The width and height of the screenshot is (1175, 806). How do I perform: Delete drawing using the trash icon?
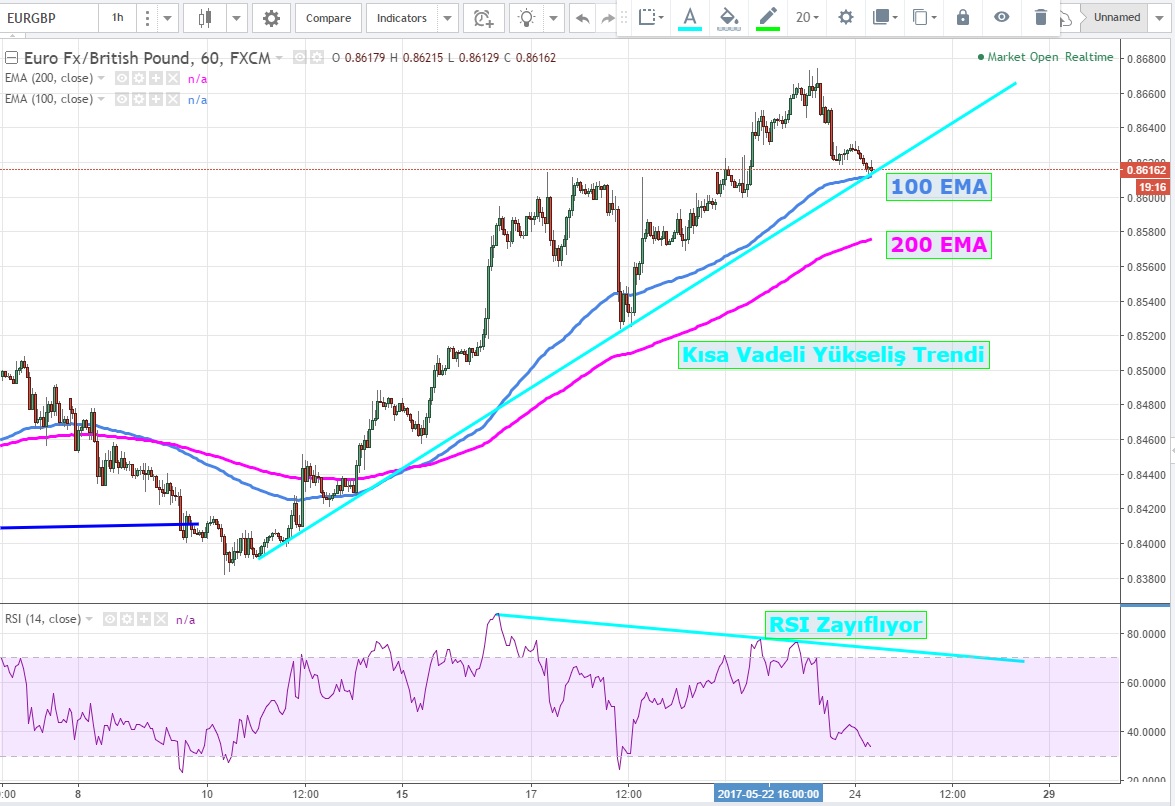(1041, 17)
